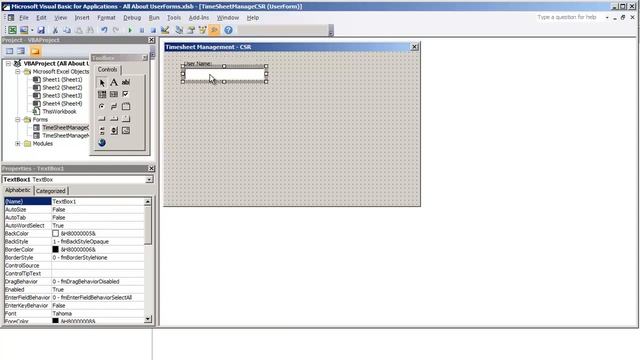The height and width of the screenshot is (360, 640).
Task: Click View Code in the Project panel
Action: coord(9,51)
